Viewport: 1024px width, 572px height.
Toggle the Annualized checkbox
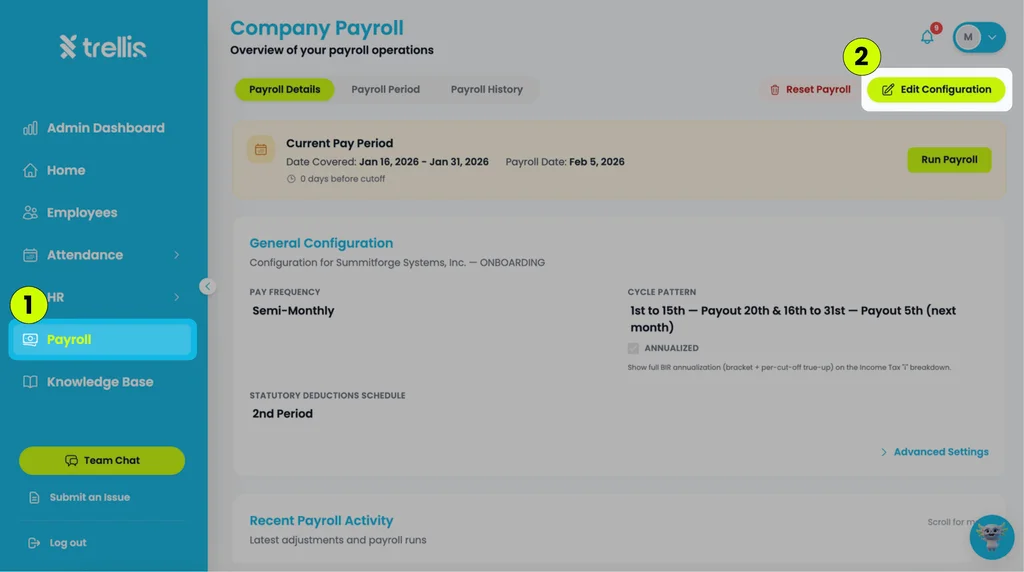pos(633,349)
